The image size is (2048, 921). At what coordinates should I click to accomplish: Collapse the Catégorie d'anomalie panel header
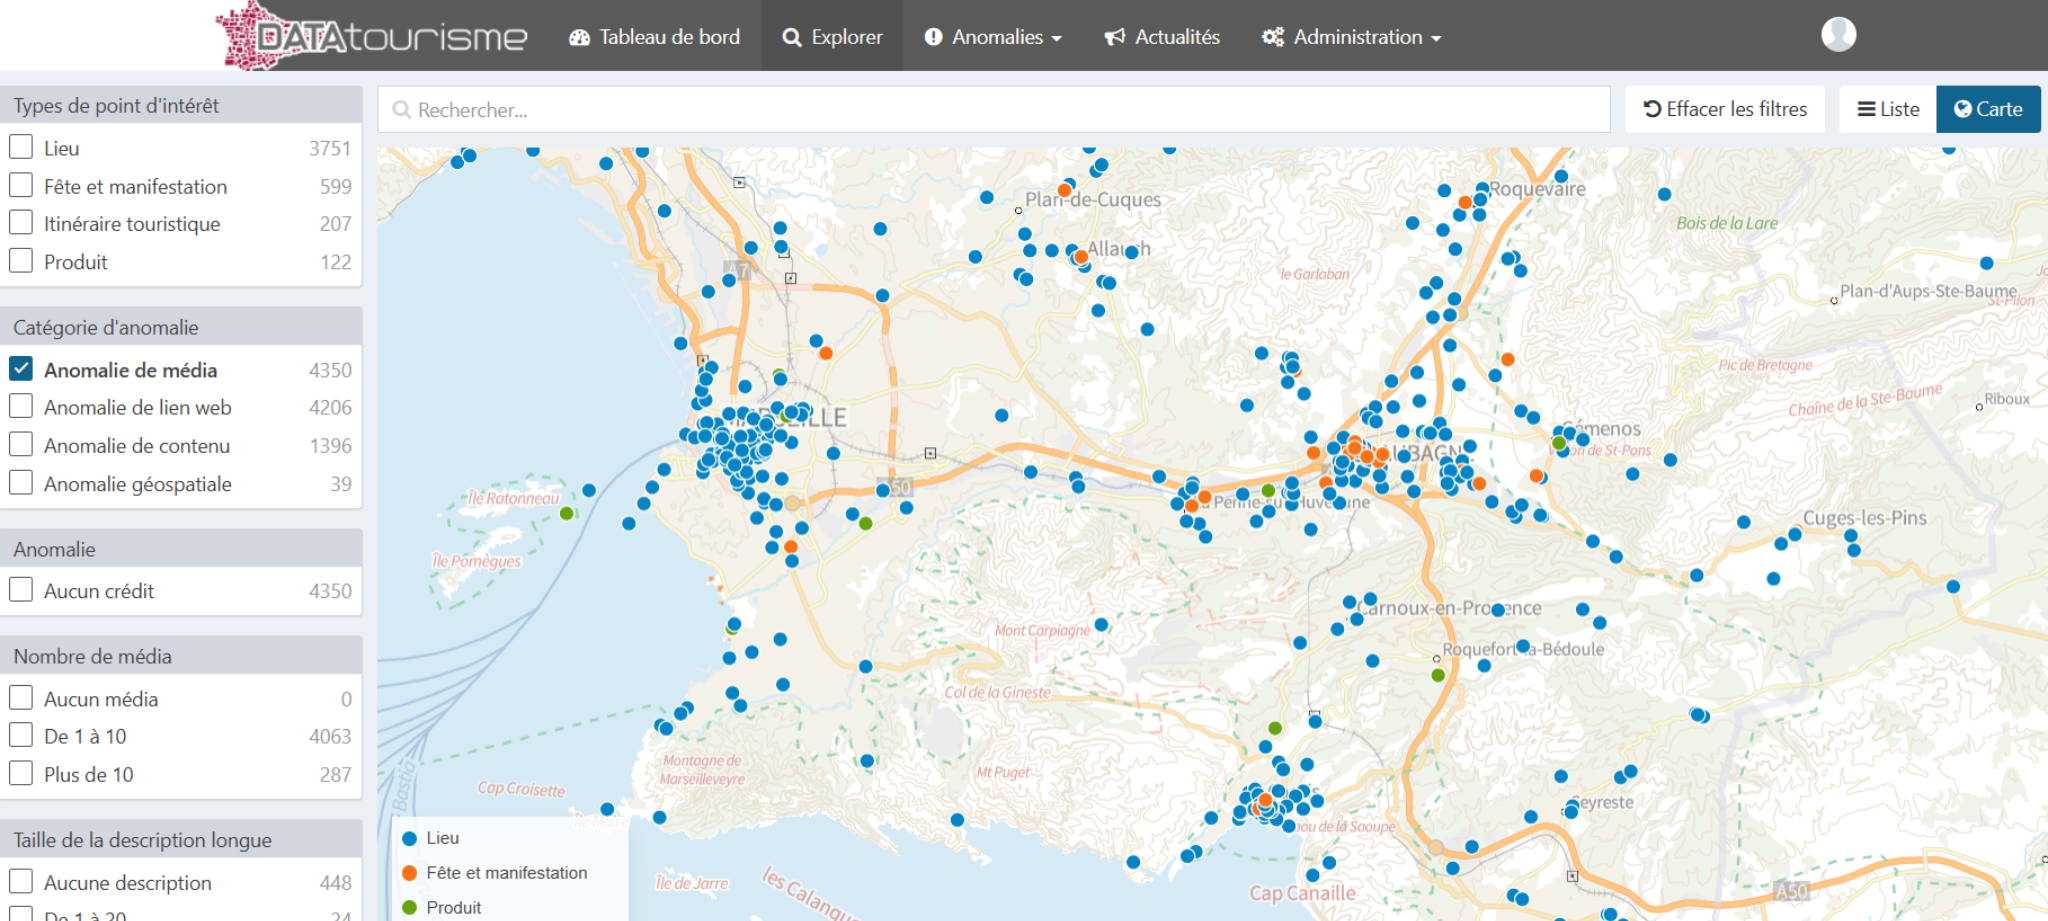181,327
